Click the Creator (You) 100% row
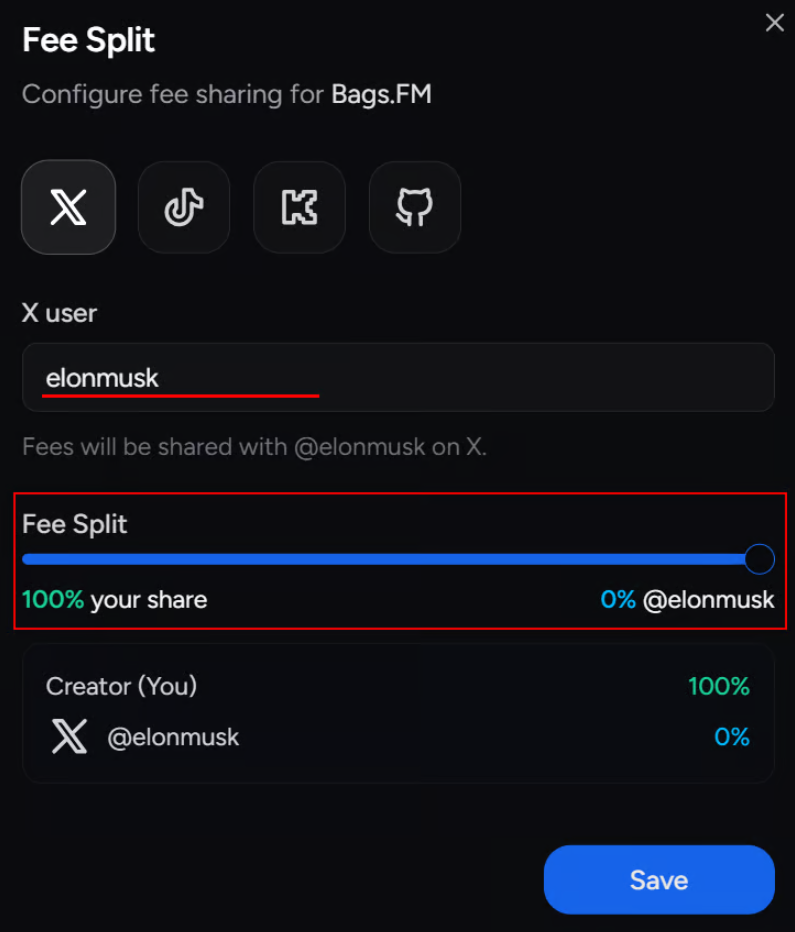Image resolution: width=795 pixels, height=932 pixels. 398,687
